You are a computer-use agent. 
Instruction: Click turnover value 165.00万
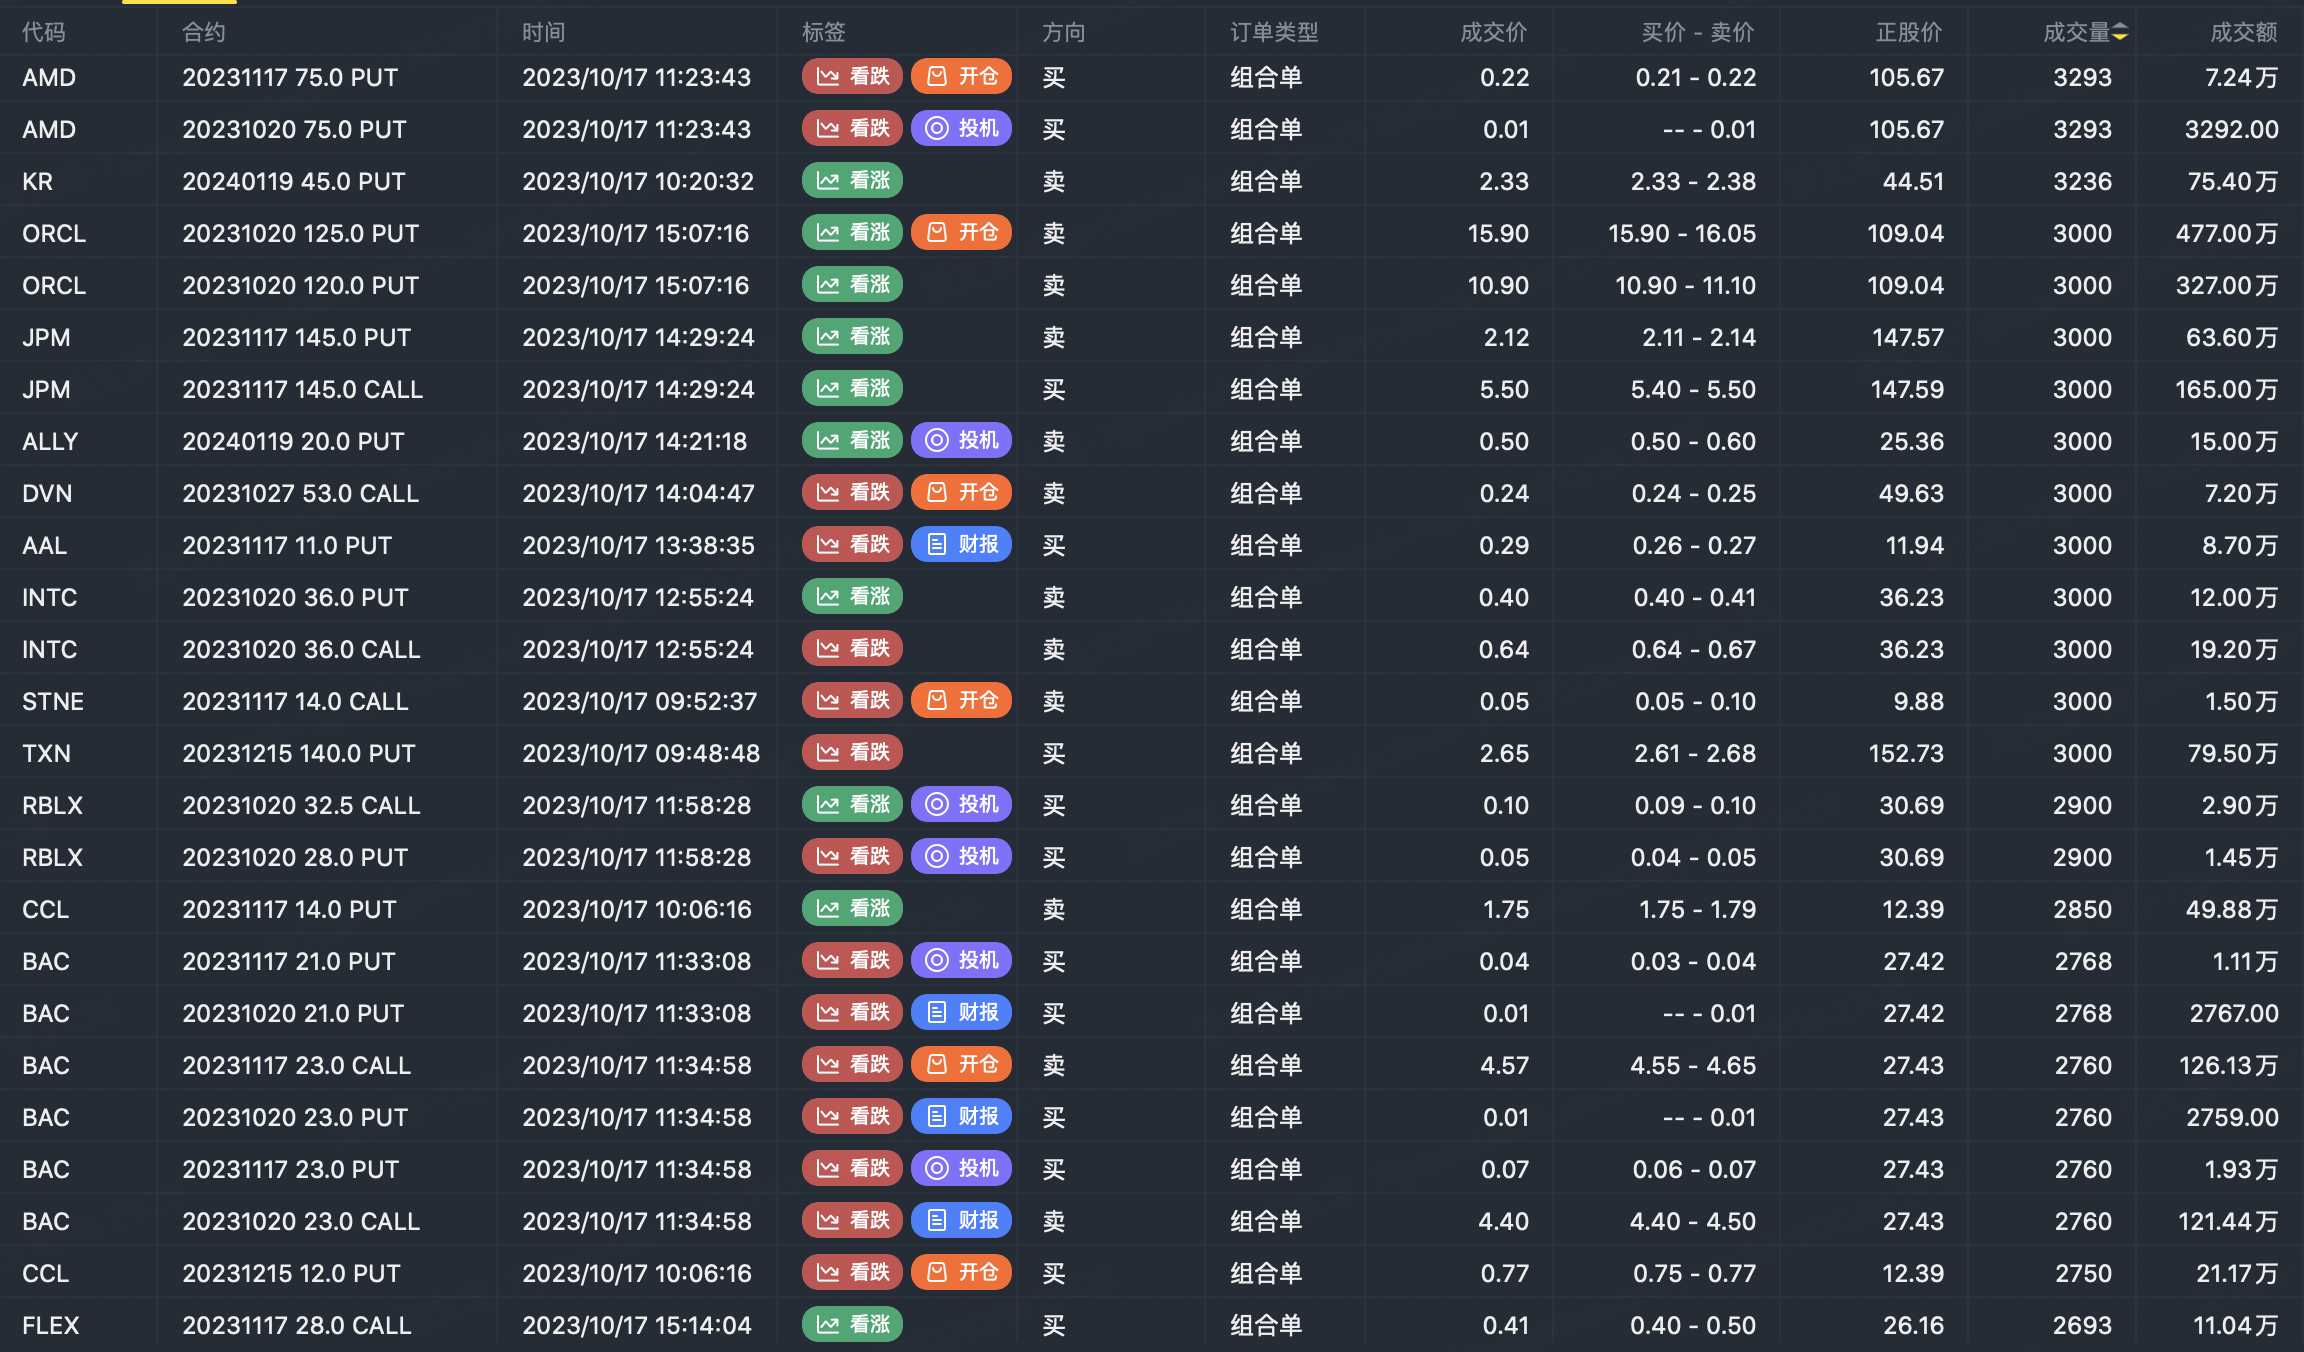[x=2227, y=389]
